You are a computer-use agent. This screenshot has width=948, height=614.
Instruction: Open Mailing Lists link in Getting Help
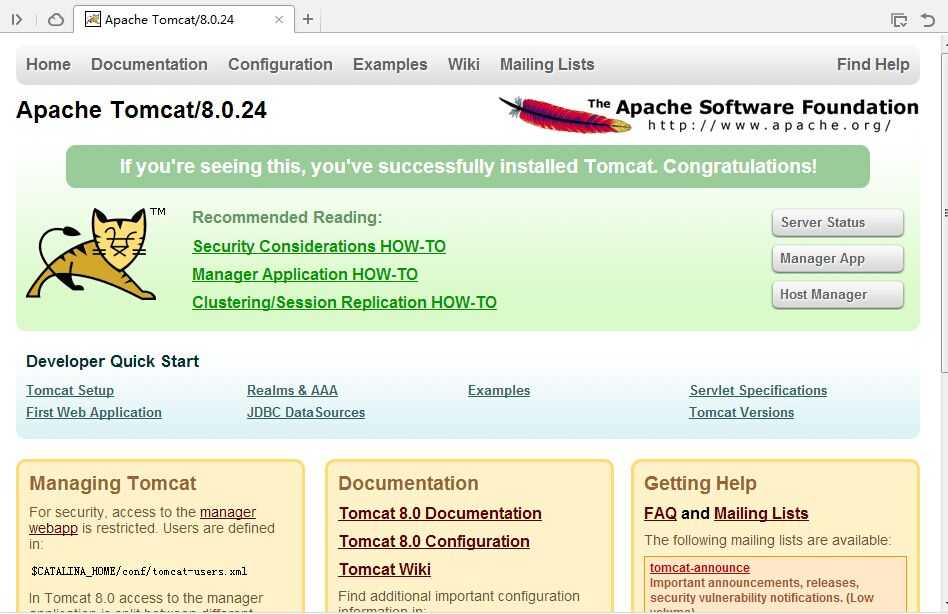click(x=761, y=513)
